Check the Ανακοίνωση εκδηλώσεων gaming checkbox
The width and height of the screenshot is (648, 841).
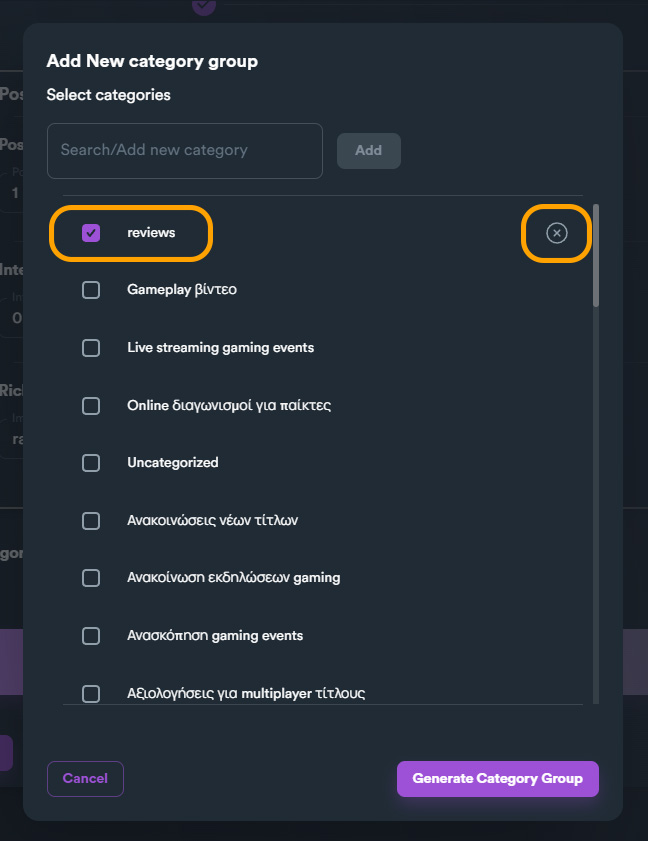click(x=91, y=578)
